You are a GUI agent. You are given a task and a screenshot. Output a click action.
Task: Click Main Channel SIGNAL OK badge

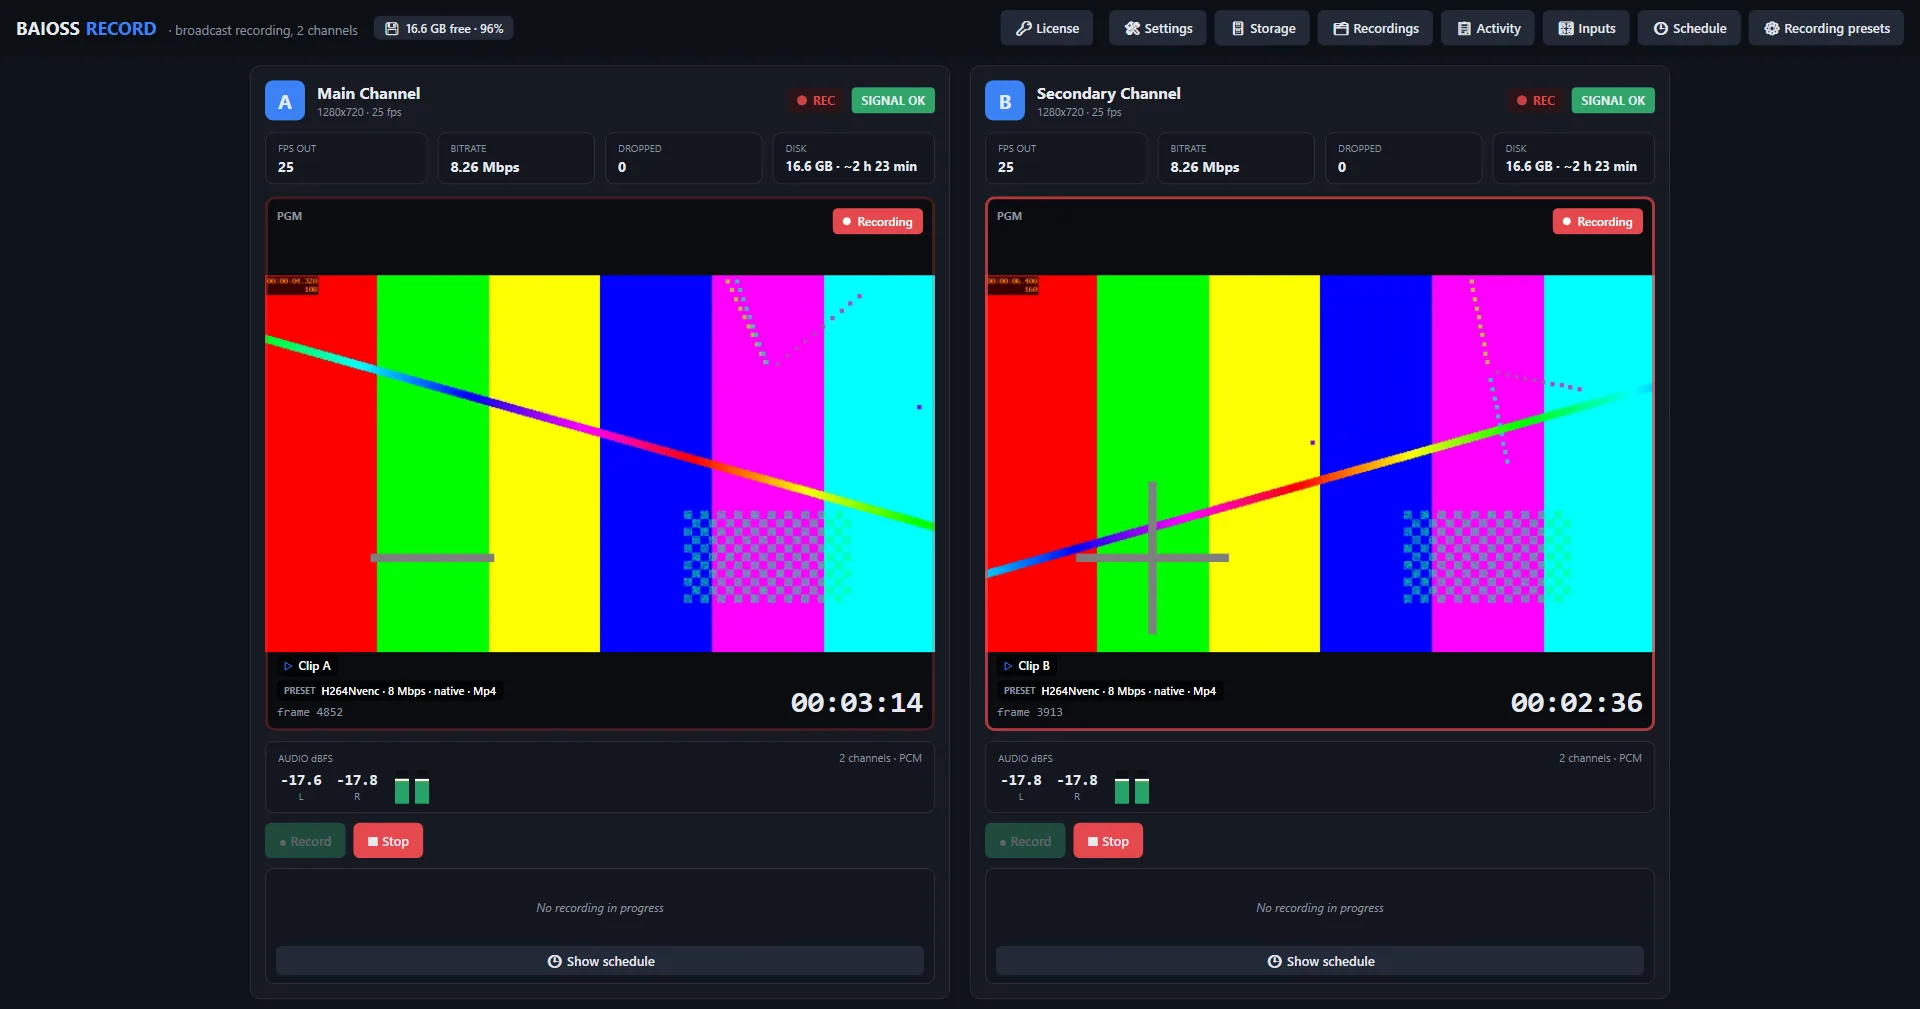tap(893, 100)
